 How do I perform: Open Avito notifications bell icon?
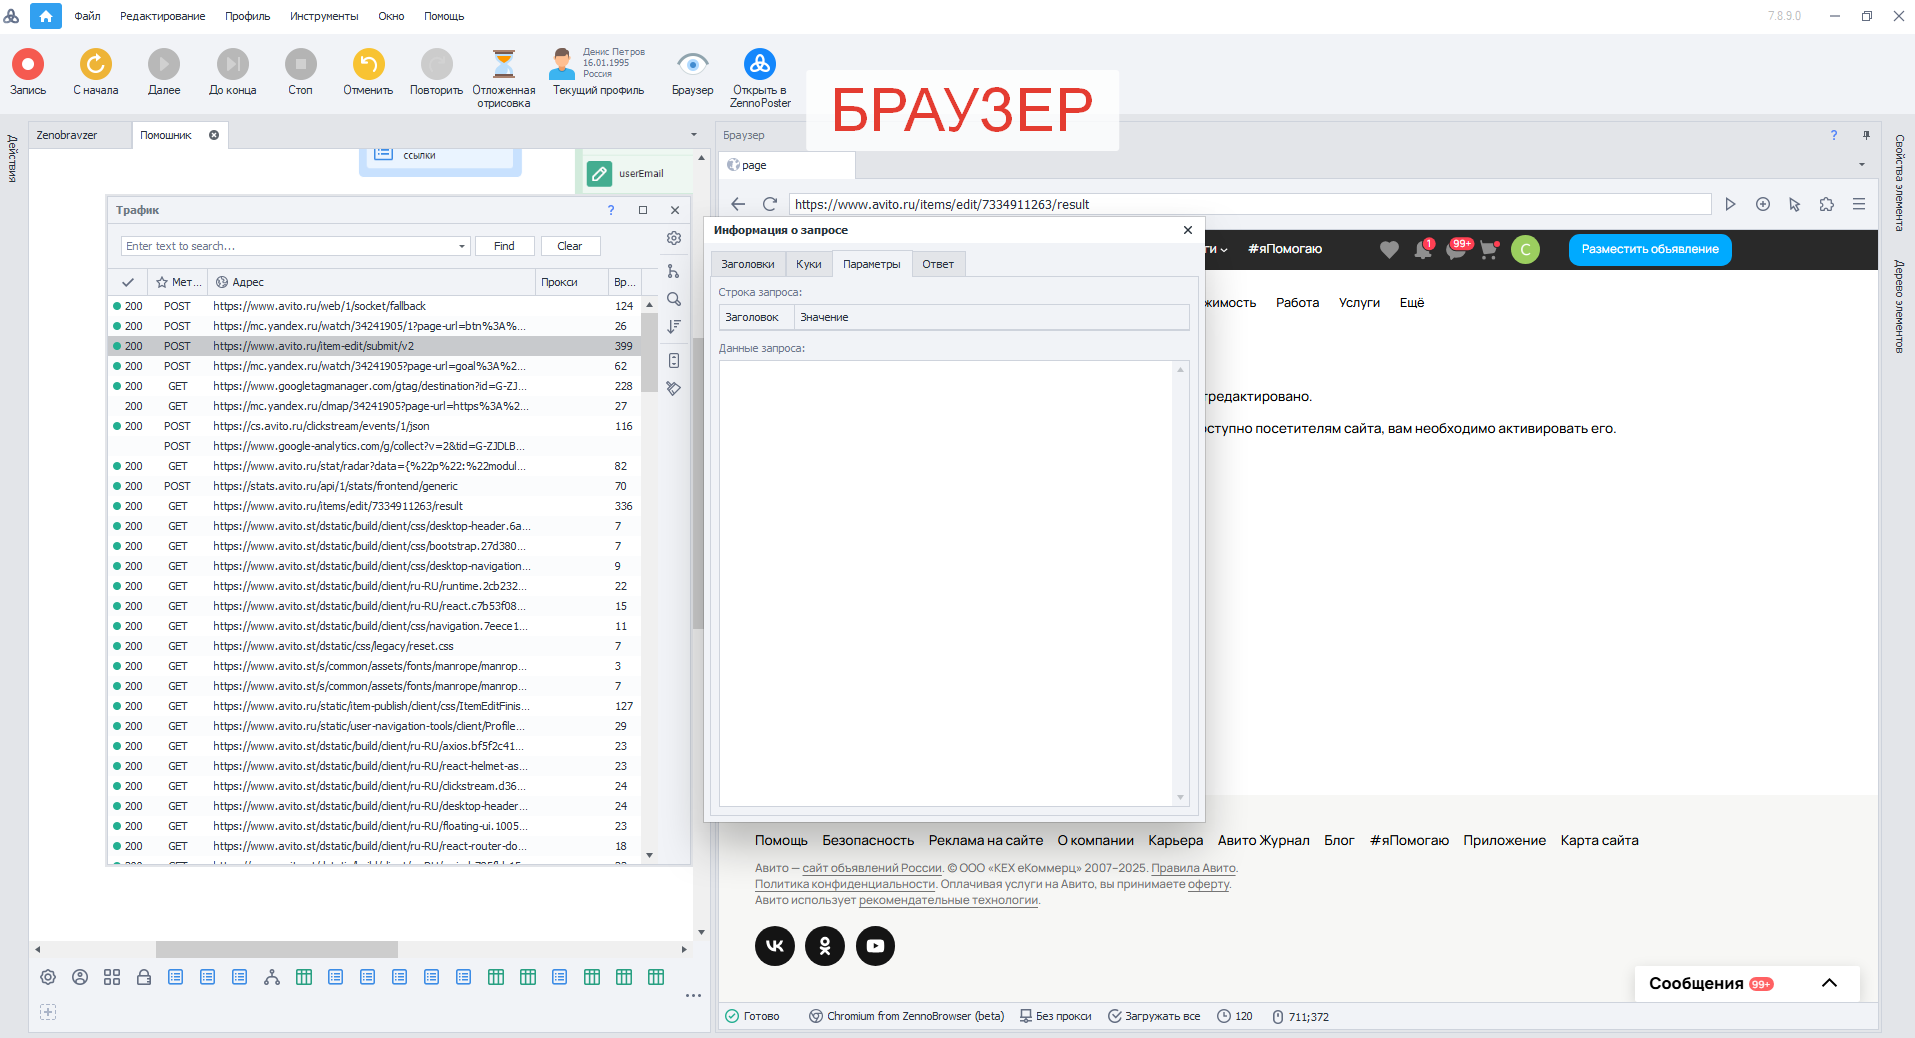tap(1423, 249)
